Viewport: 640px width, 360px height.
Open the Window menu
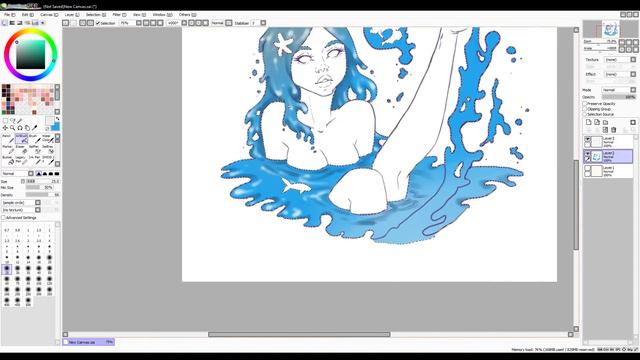point(161,15)
